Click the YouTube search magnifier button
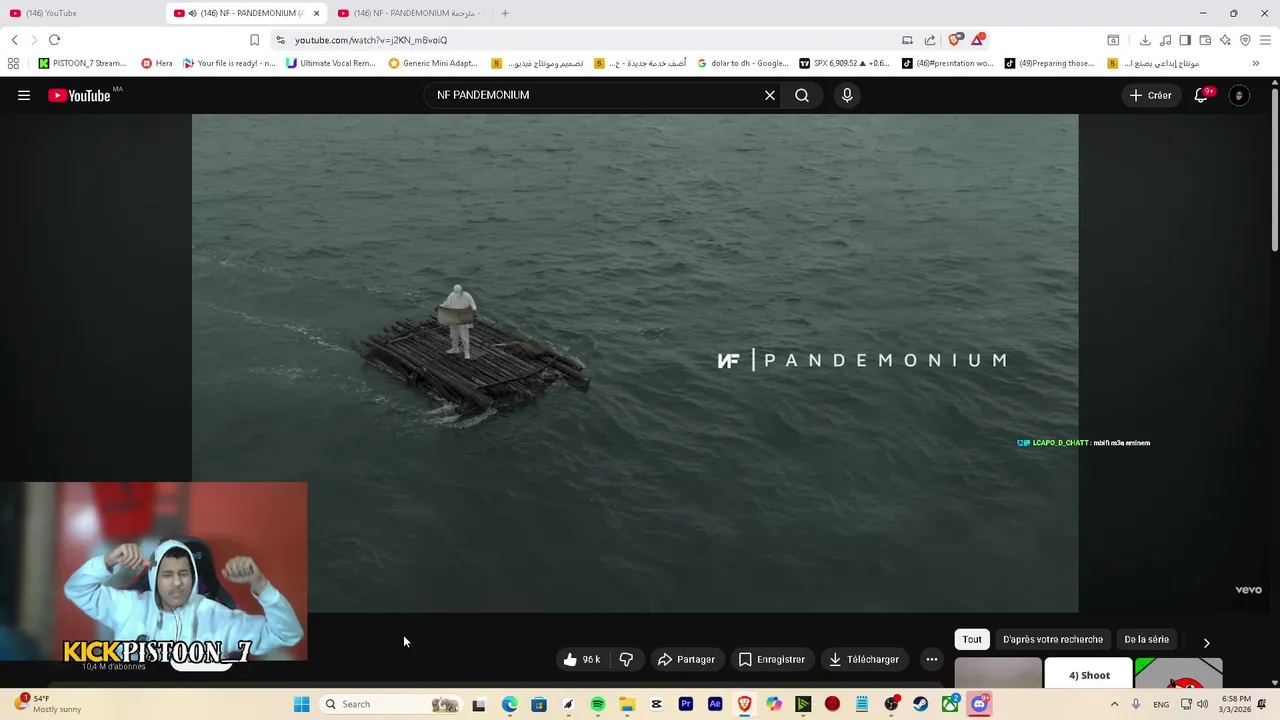The height and width of the screenshot is (720, 1280). tap(802, 95)
